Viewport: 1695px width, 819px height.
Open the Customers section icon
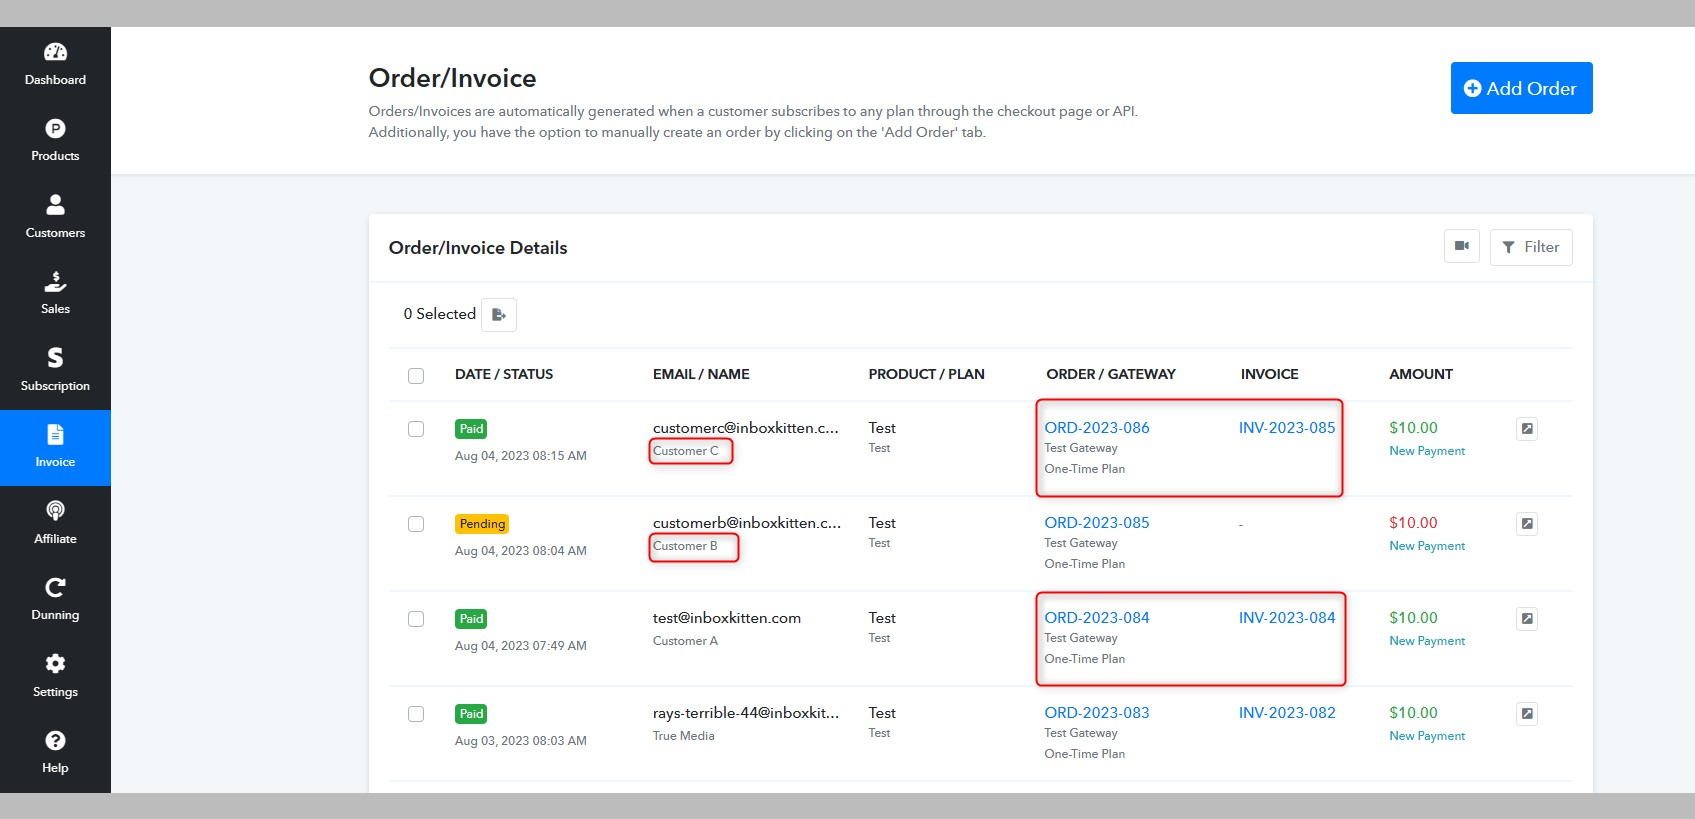[55, 204]
